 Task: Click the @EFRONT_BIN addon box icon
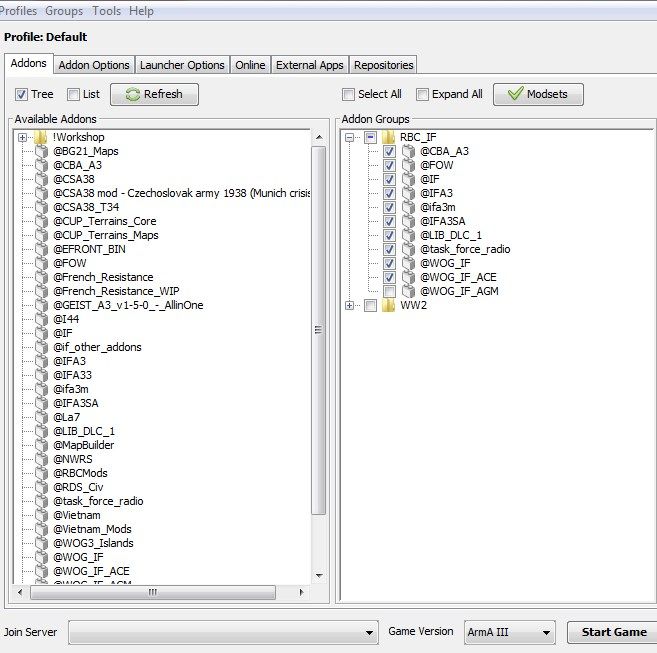point(41,249)
